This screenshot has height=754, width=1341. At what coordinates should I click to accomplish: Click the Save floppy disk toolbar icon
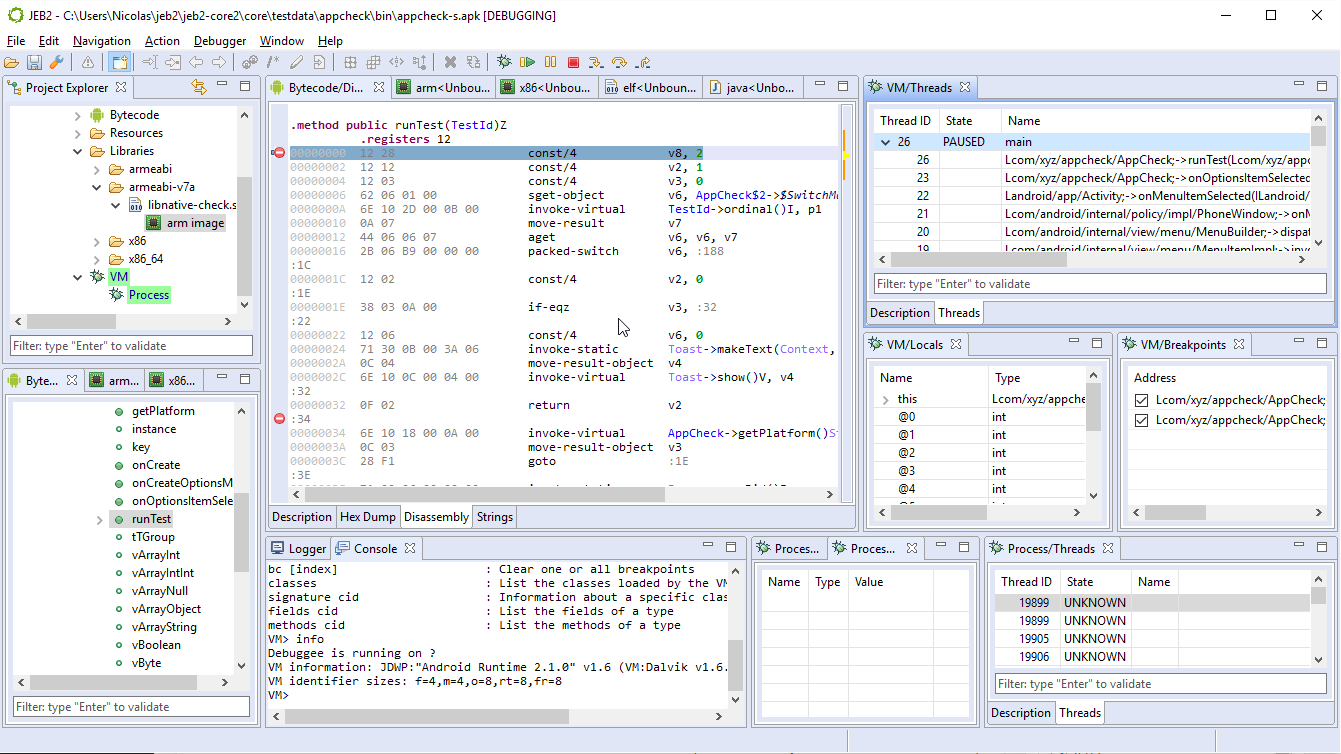[x=34, y=63]
